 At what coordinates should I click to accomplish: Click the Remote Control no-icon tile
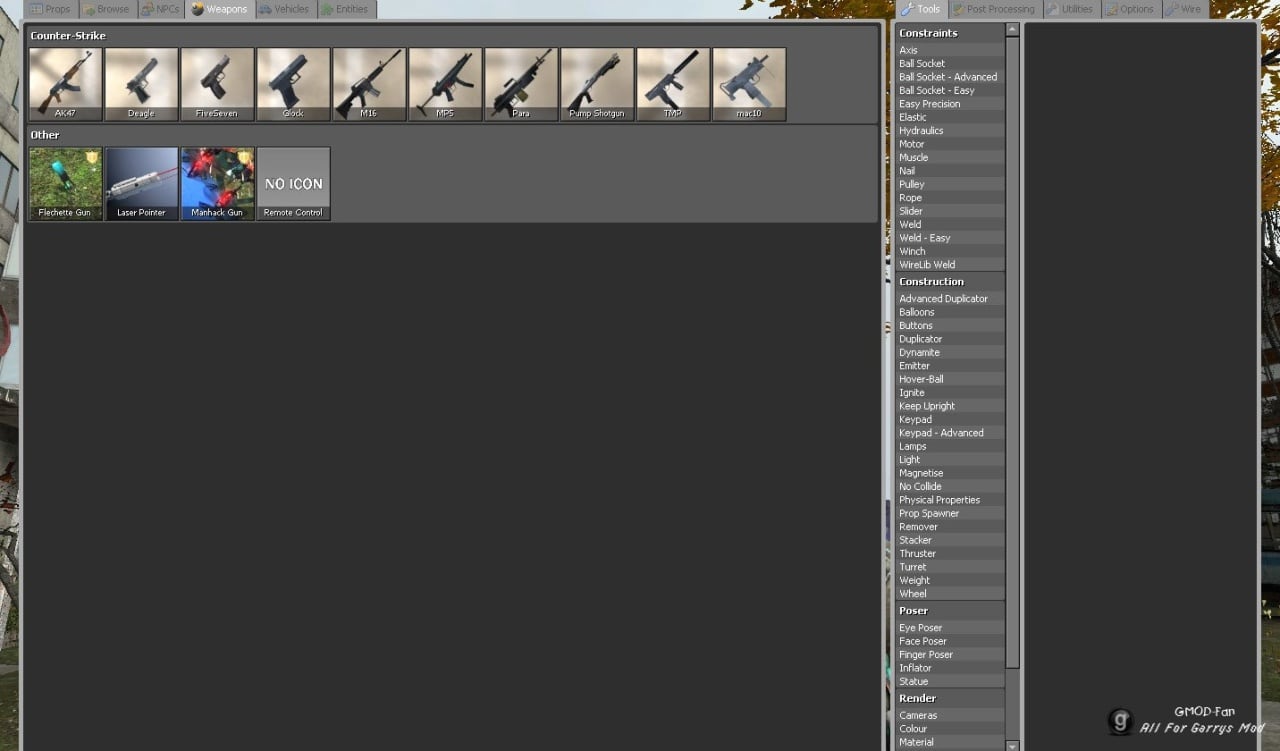point(293,183)
